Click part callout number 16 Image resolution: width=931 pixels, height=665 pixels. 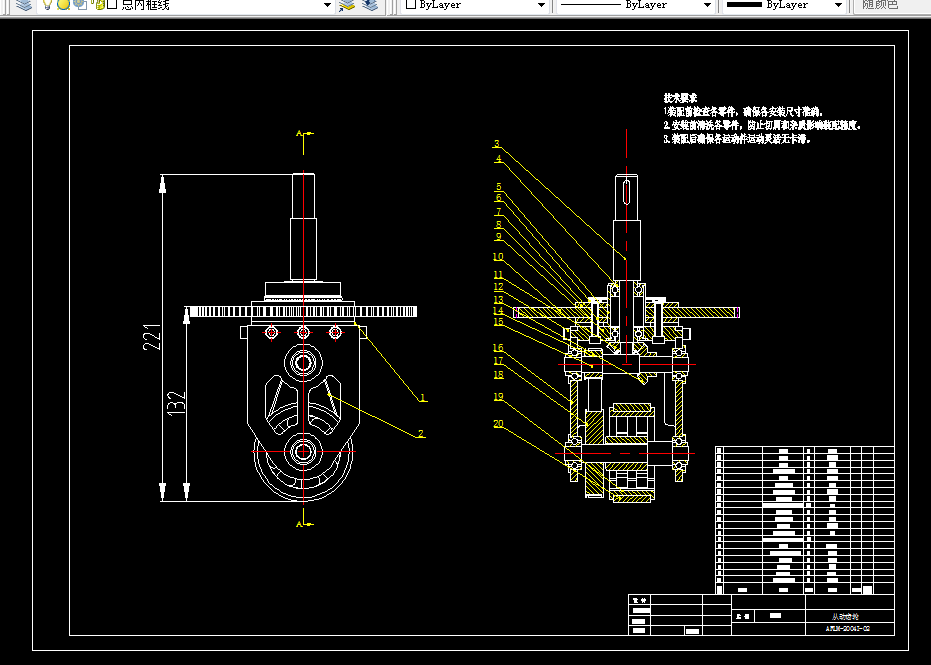click(498, 347)
